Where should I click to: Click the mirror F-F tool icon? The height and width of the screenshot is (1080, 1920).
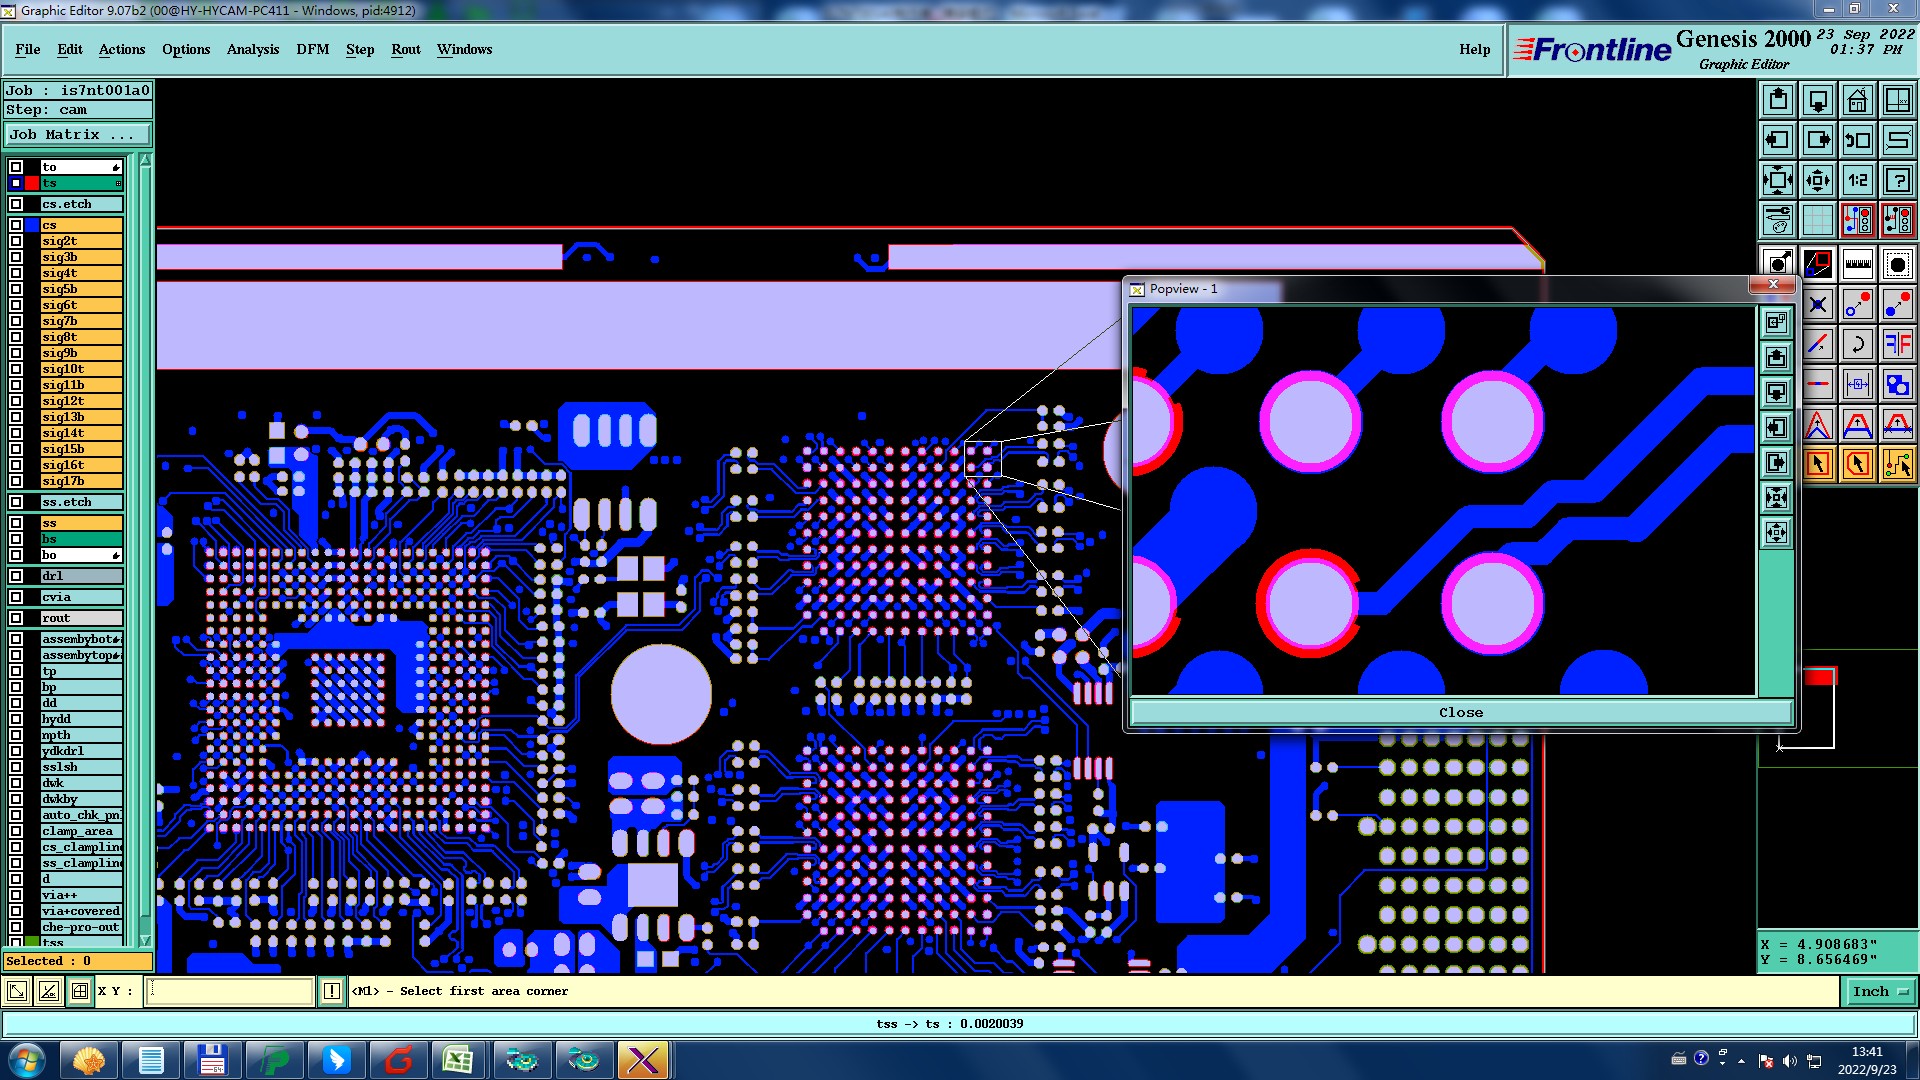1897,345
